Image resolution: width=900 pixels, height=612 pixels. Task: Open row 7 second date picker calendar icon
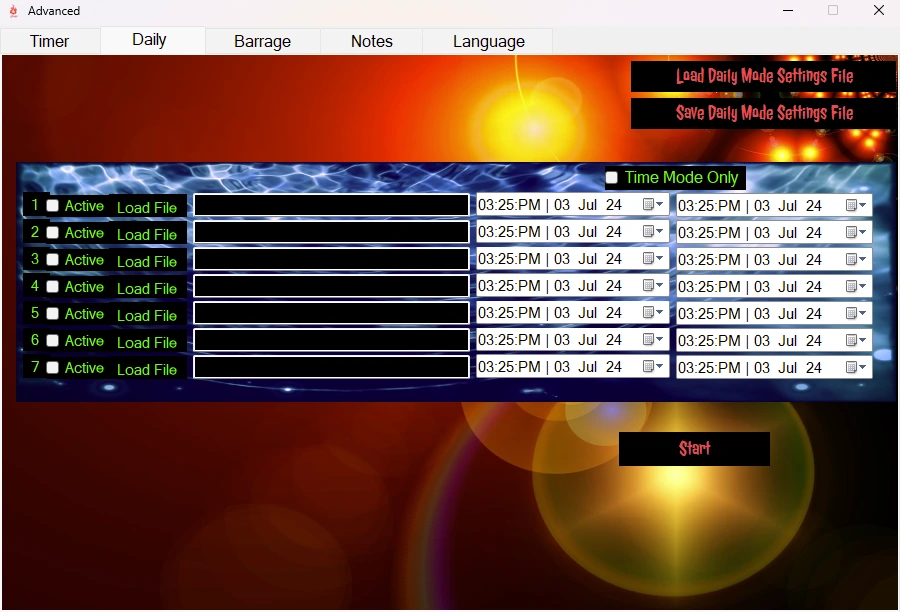tap(856, 367)
